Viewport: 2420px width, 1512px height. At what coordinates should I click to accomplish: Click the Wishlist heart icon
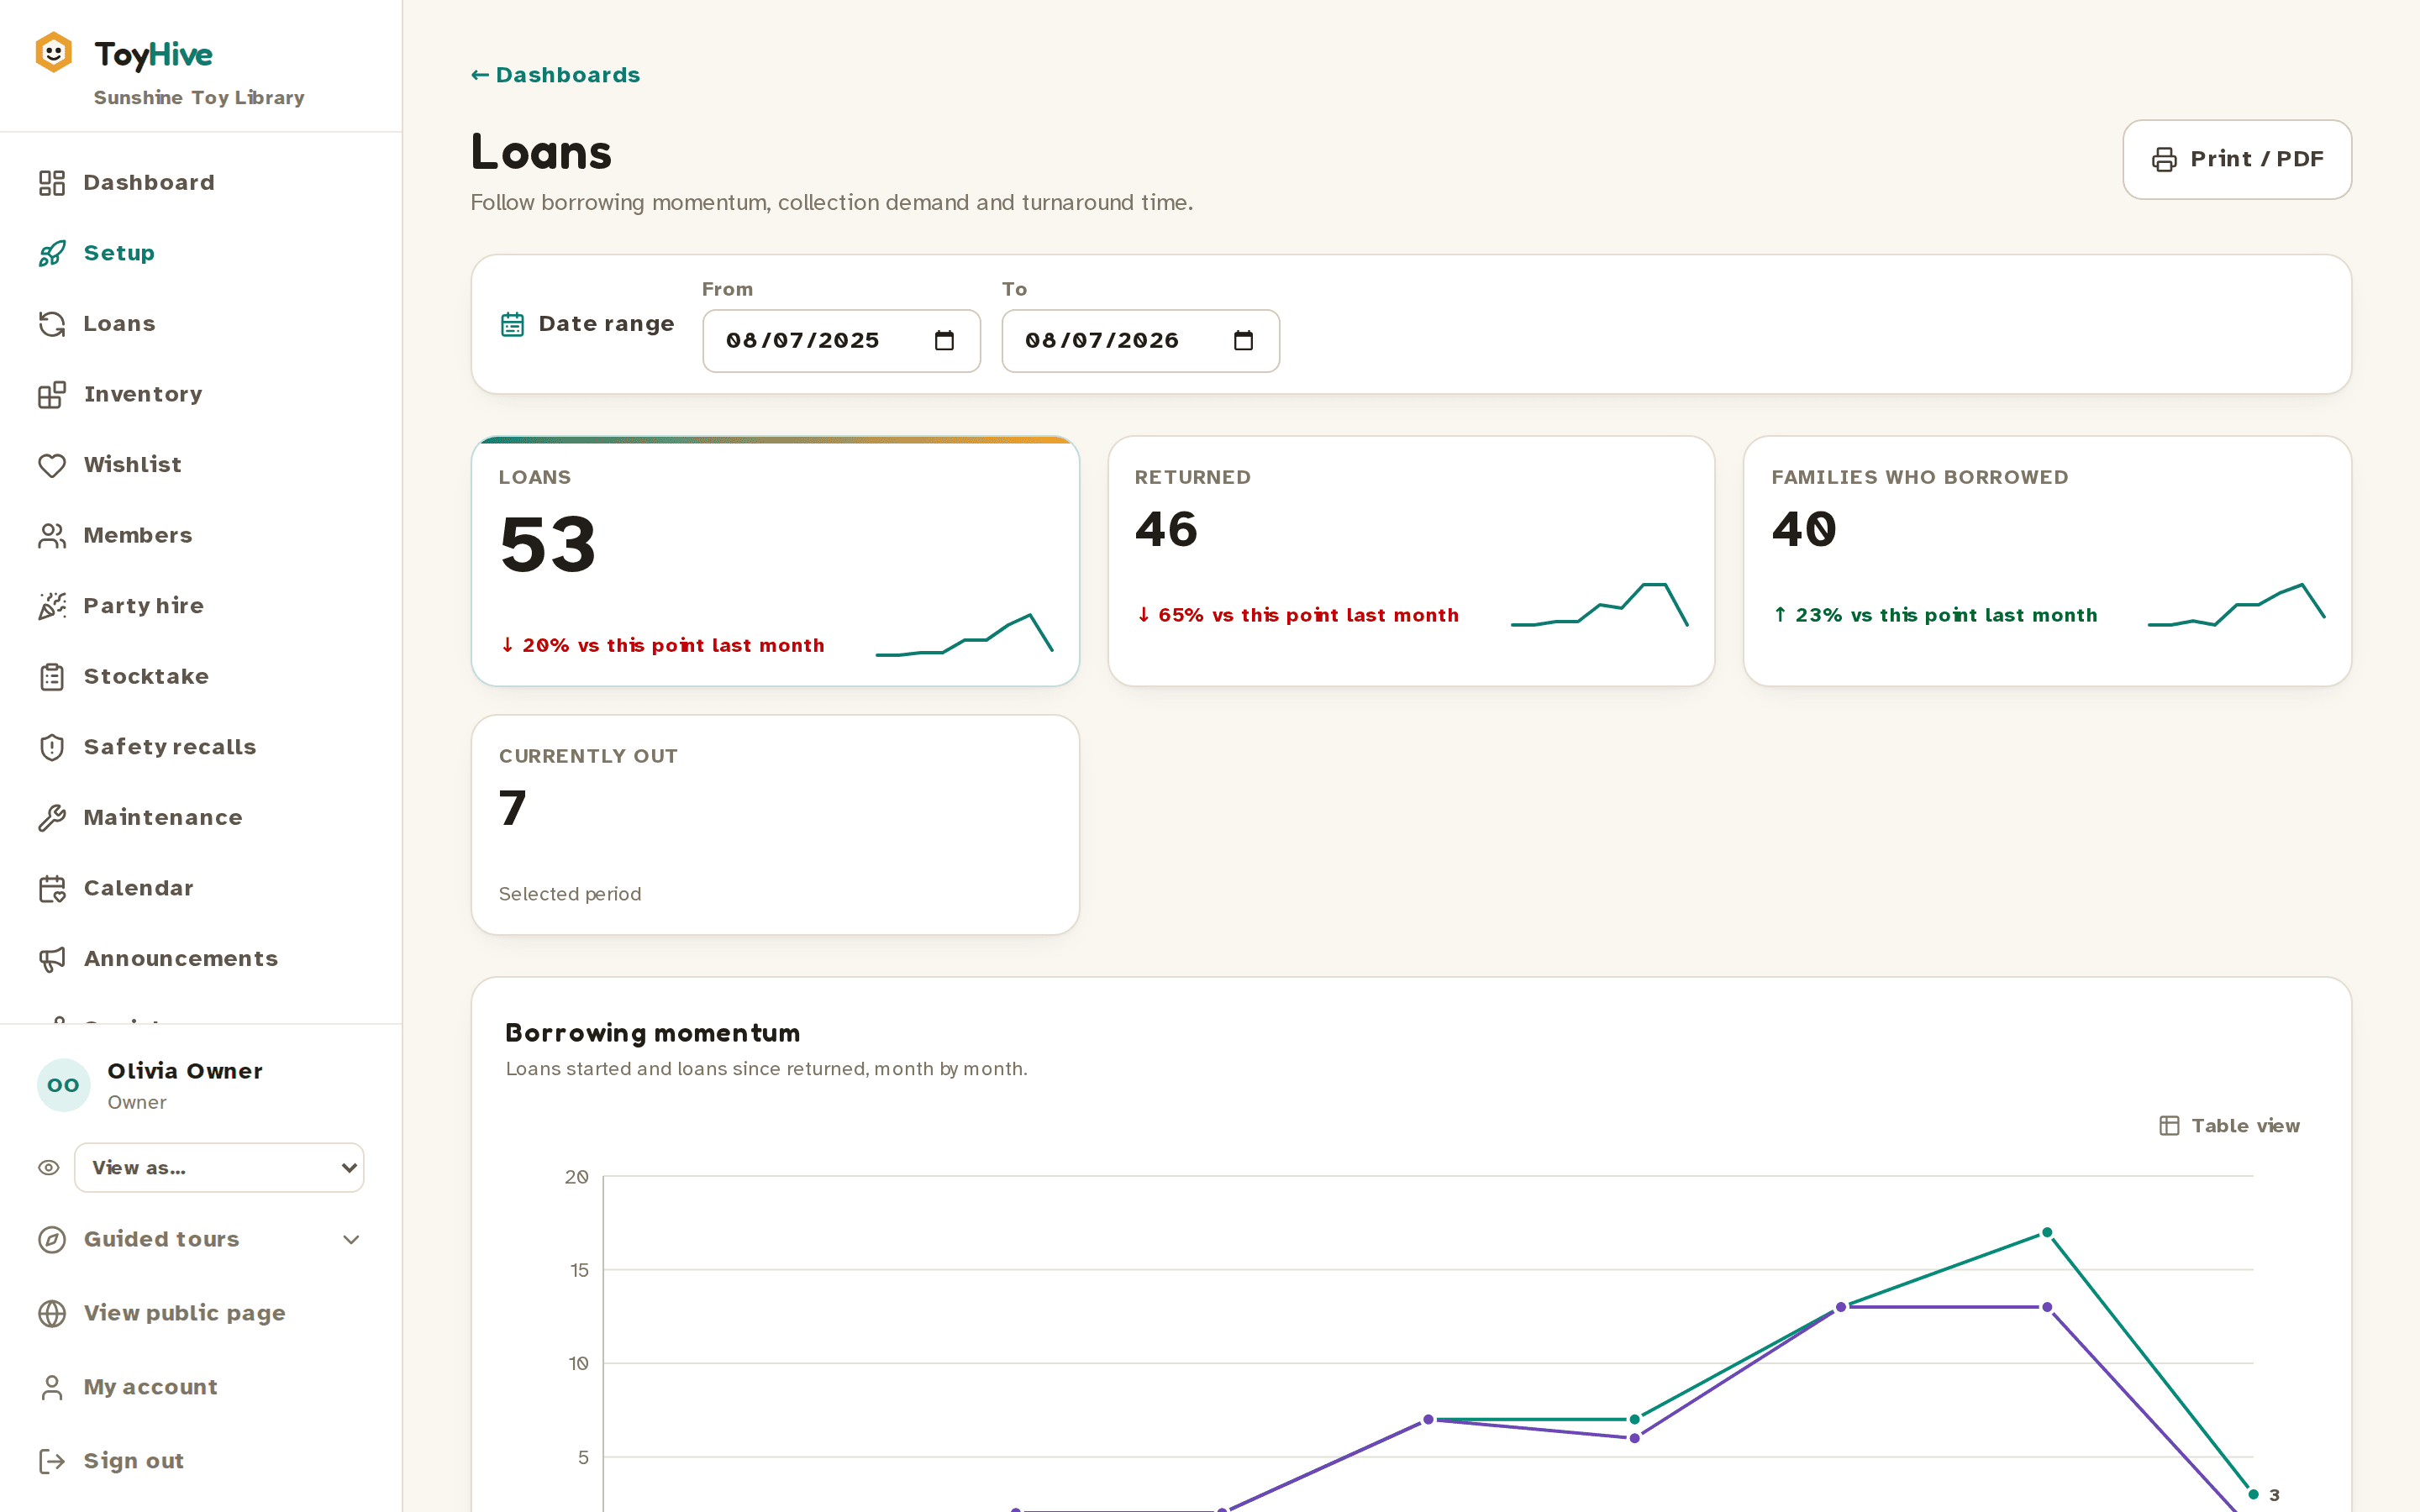click(x=52, y=465)
